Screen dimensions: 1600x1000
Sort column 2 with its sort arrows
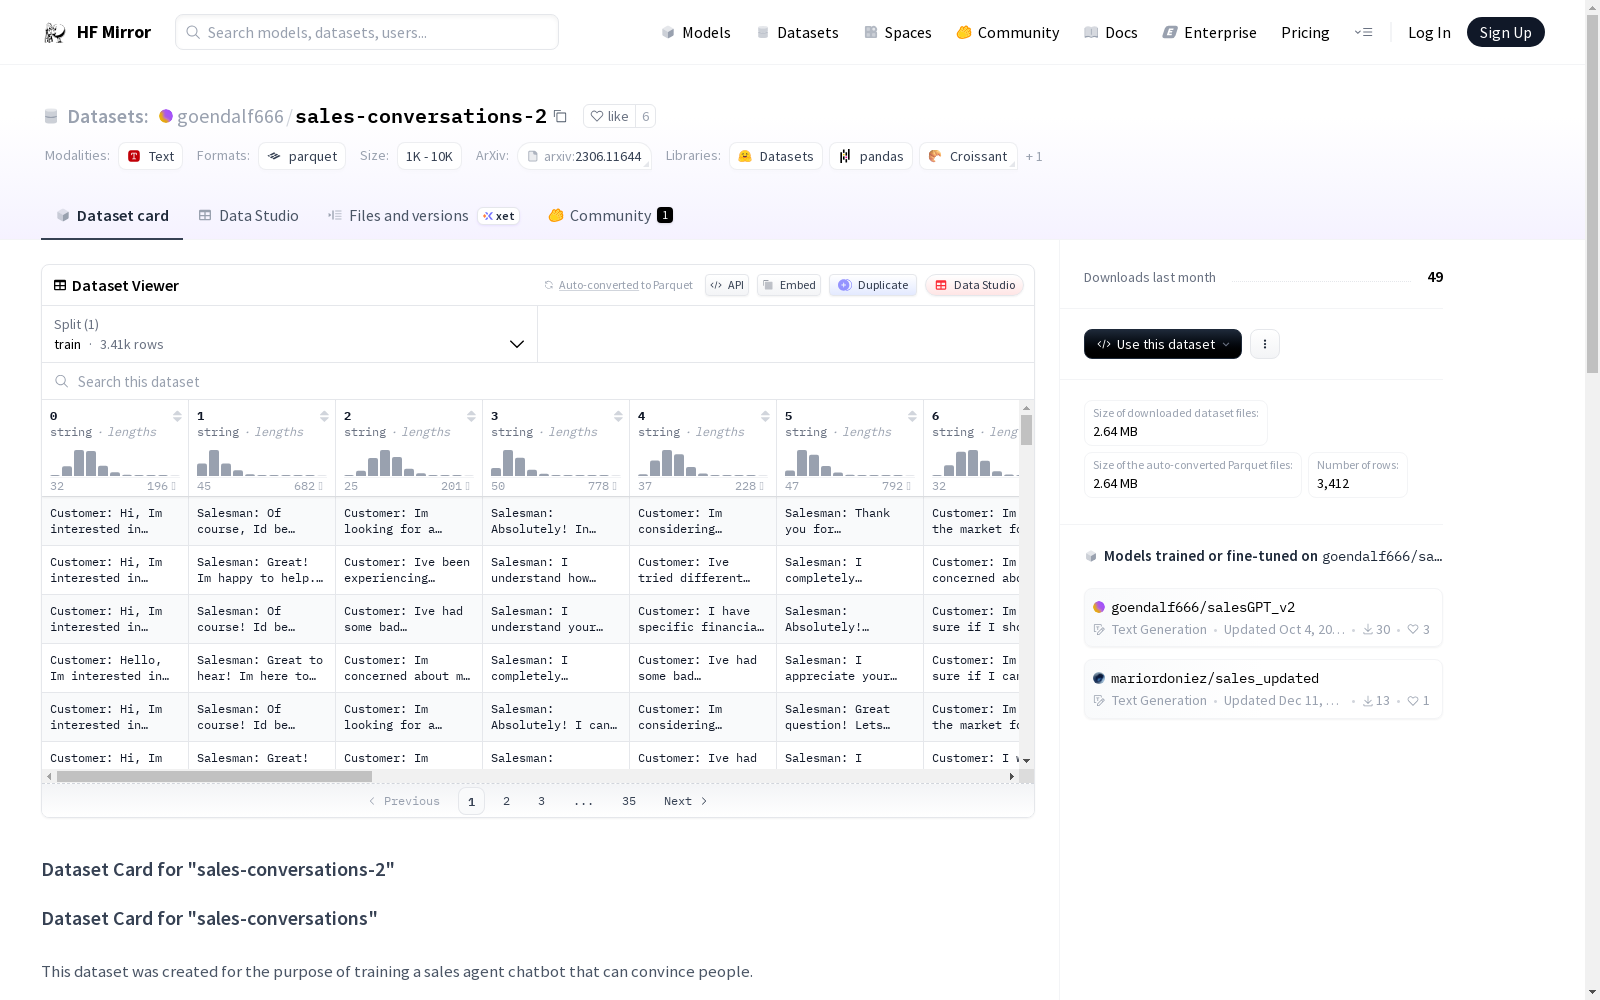coord(471,416)
